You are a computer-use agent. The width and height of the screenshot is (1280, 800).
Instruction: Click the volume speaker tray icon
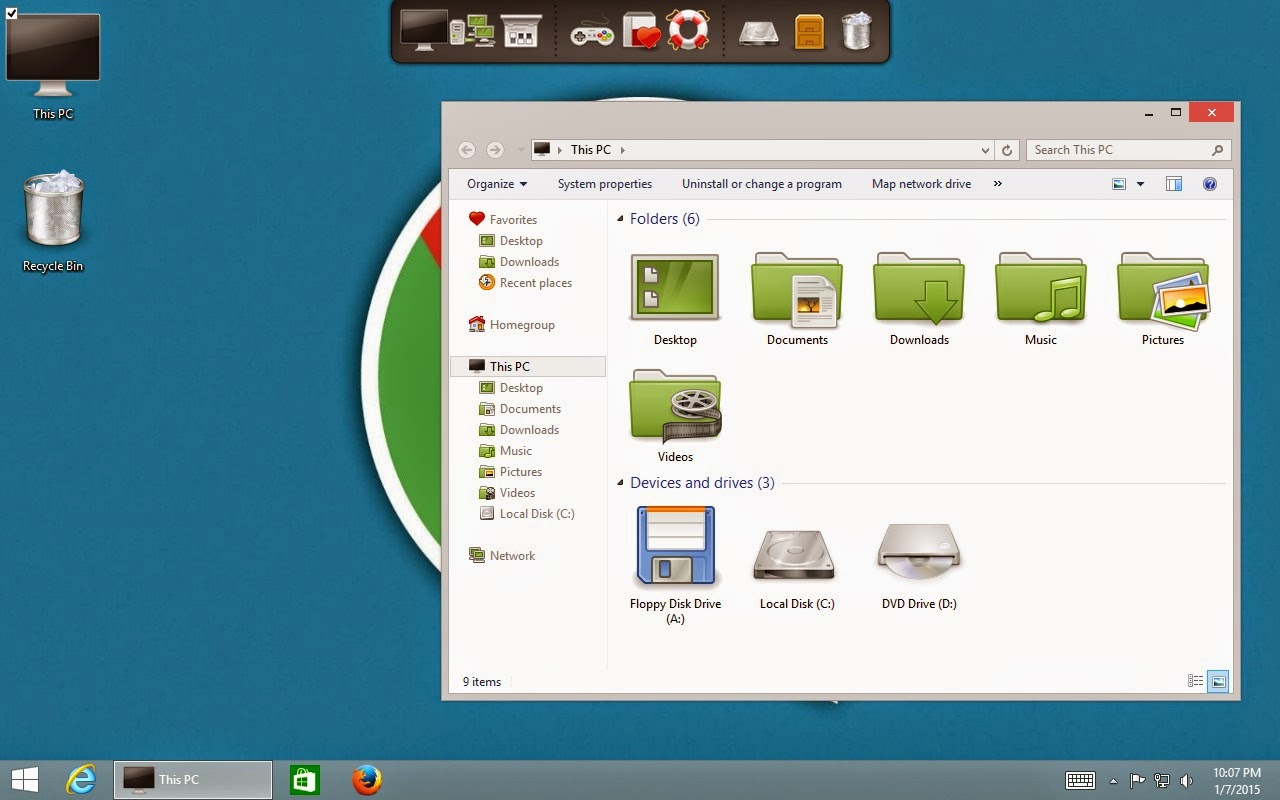(1187, 781)
